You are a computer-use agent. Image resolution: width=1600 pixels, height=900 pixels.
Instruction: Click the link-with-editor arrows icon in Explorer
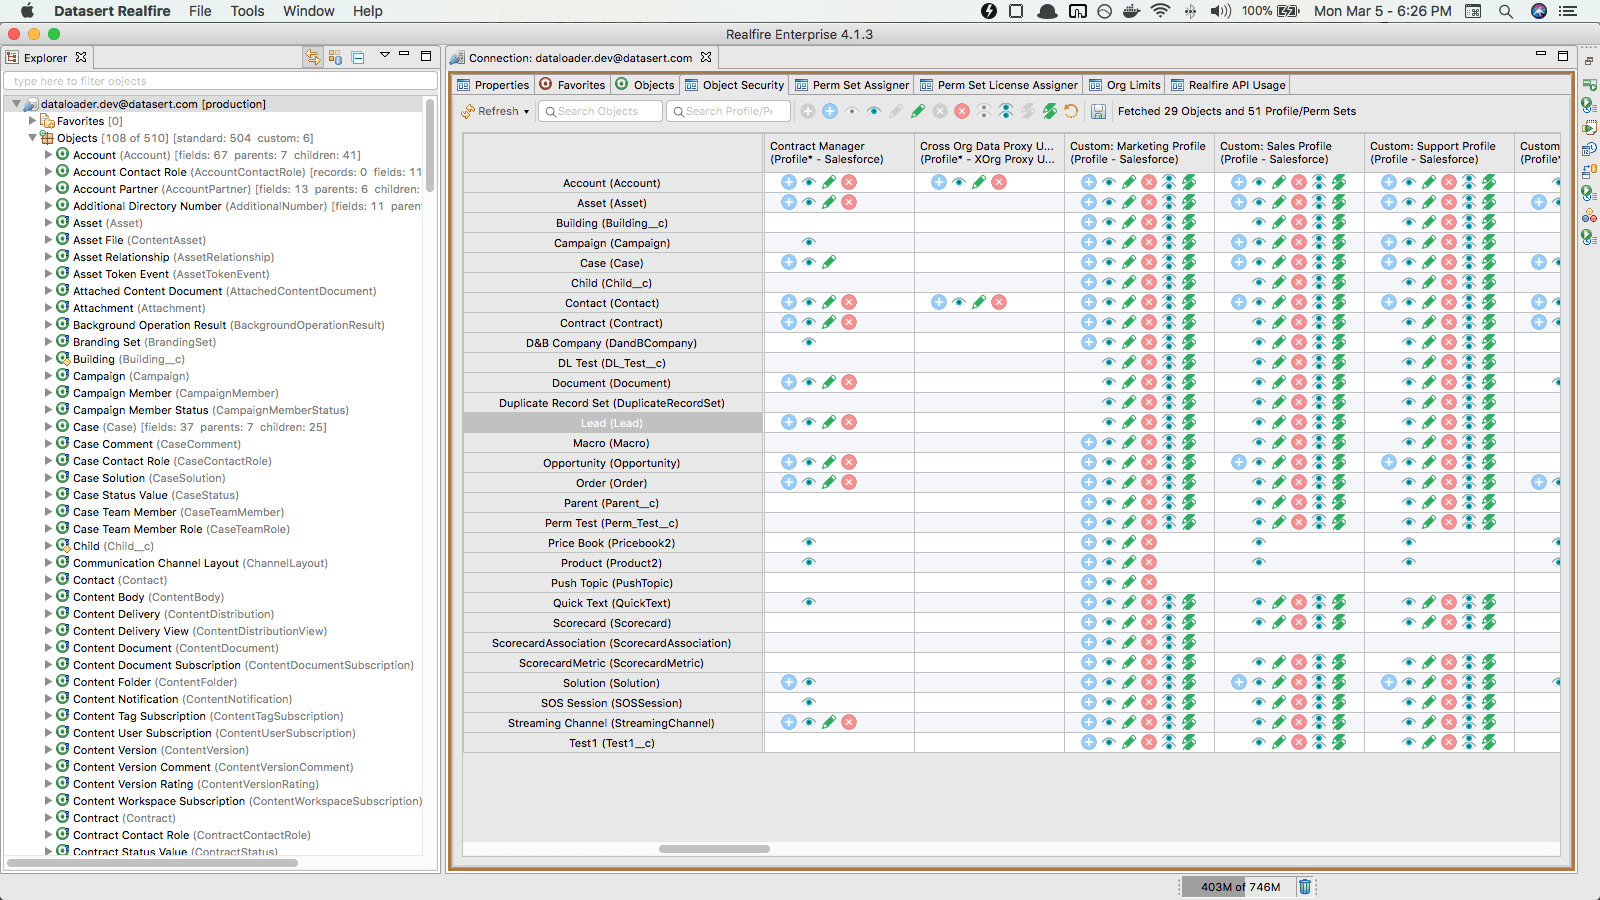click(x=313, y=57)
